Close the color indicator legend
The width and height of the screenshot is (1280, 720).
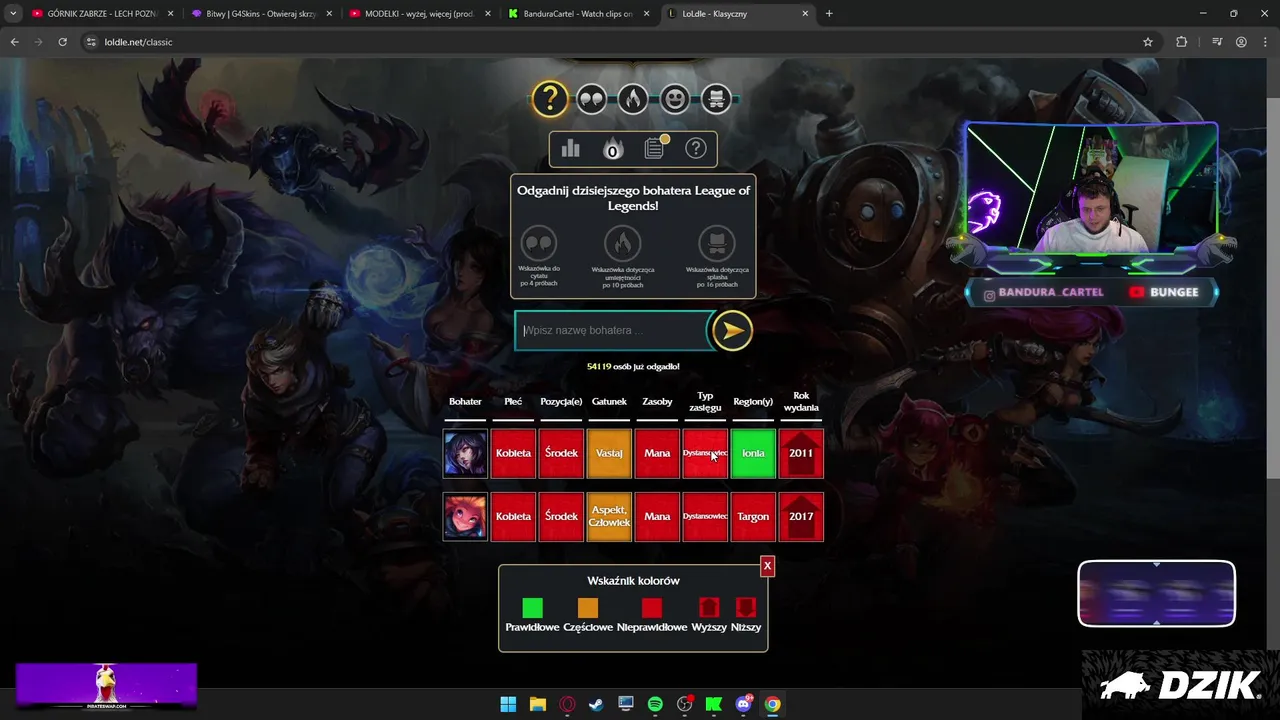(x=767, y=566)
